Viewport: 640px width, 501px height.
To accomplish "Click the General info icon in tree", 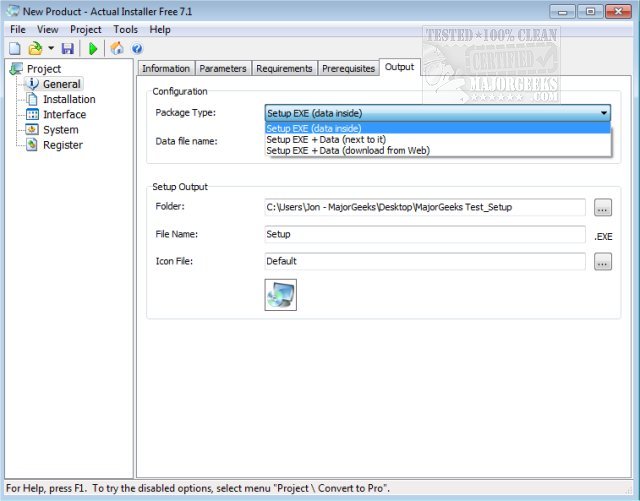I will pos(32,84).
